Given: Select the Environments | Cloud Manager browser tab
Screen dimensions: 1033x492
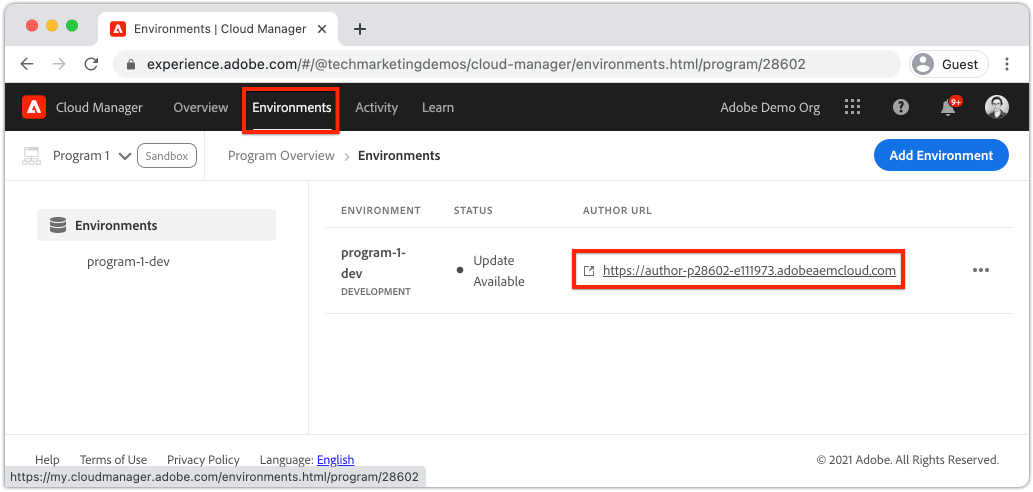Looking at the screenshot, I should point(217,29).
